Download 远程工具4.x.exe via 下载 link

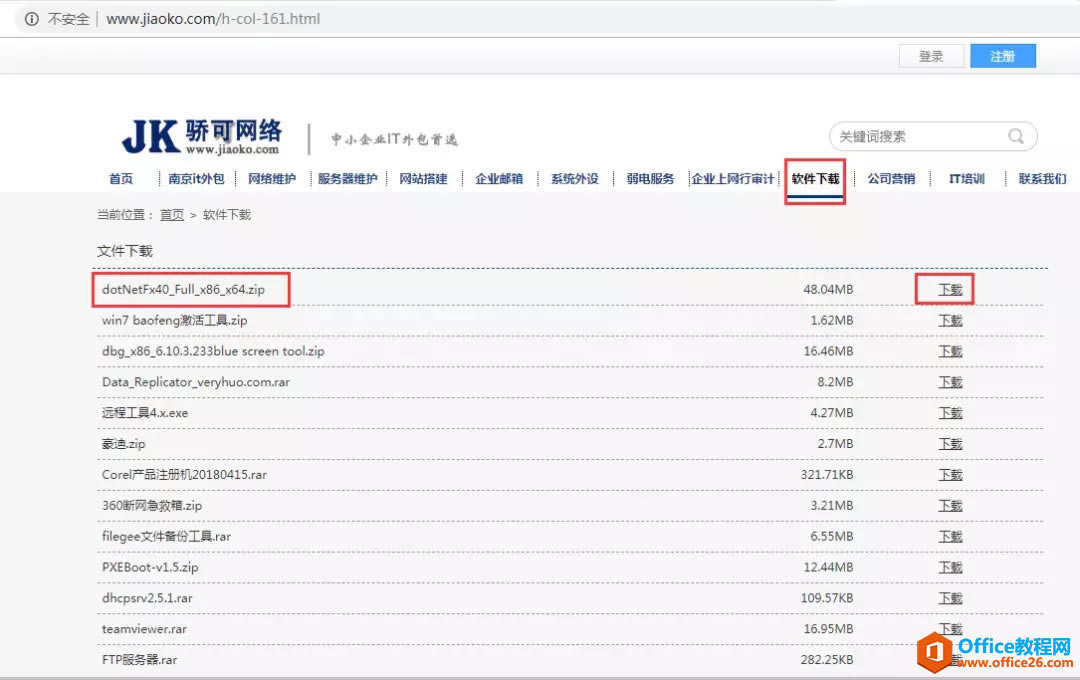951,413
